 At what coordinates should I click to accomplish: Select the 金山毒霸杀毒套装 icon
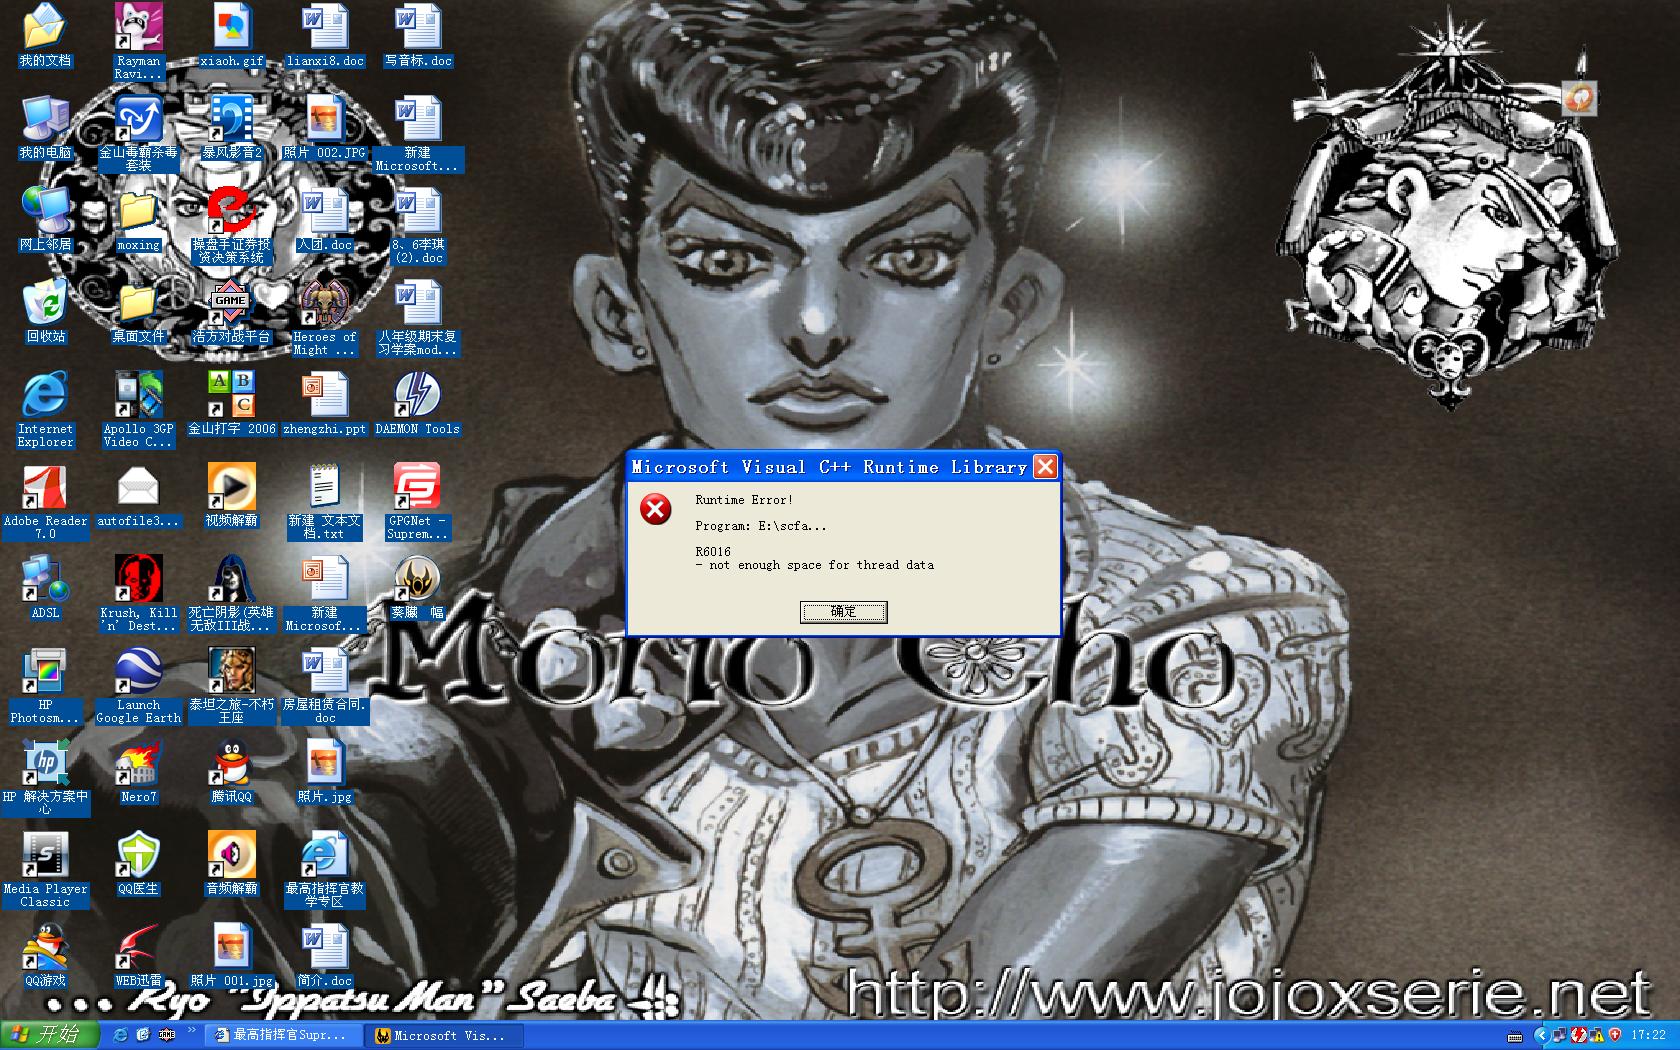[138, 134]
